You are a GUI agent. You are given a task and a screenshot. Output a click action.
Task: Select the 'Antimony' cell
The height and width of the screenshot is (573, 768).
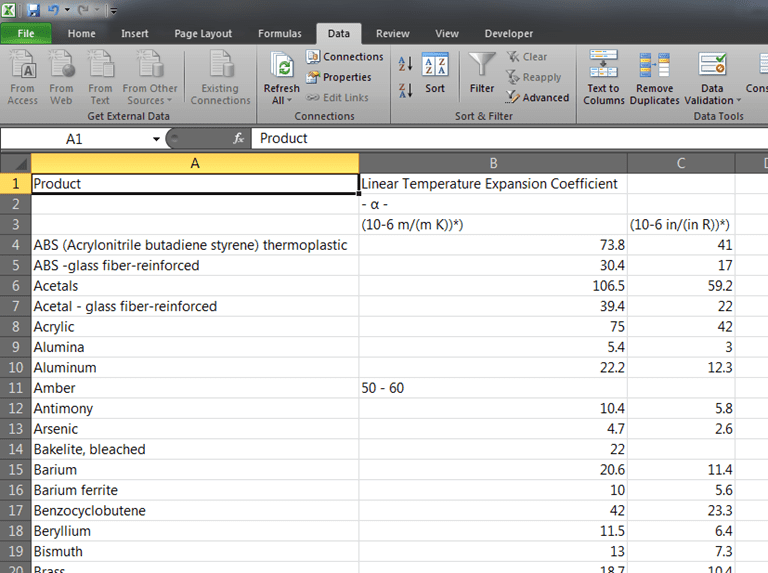pyautogui.click(x=195, y=408)
